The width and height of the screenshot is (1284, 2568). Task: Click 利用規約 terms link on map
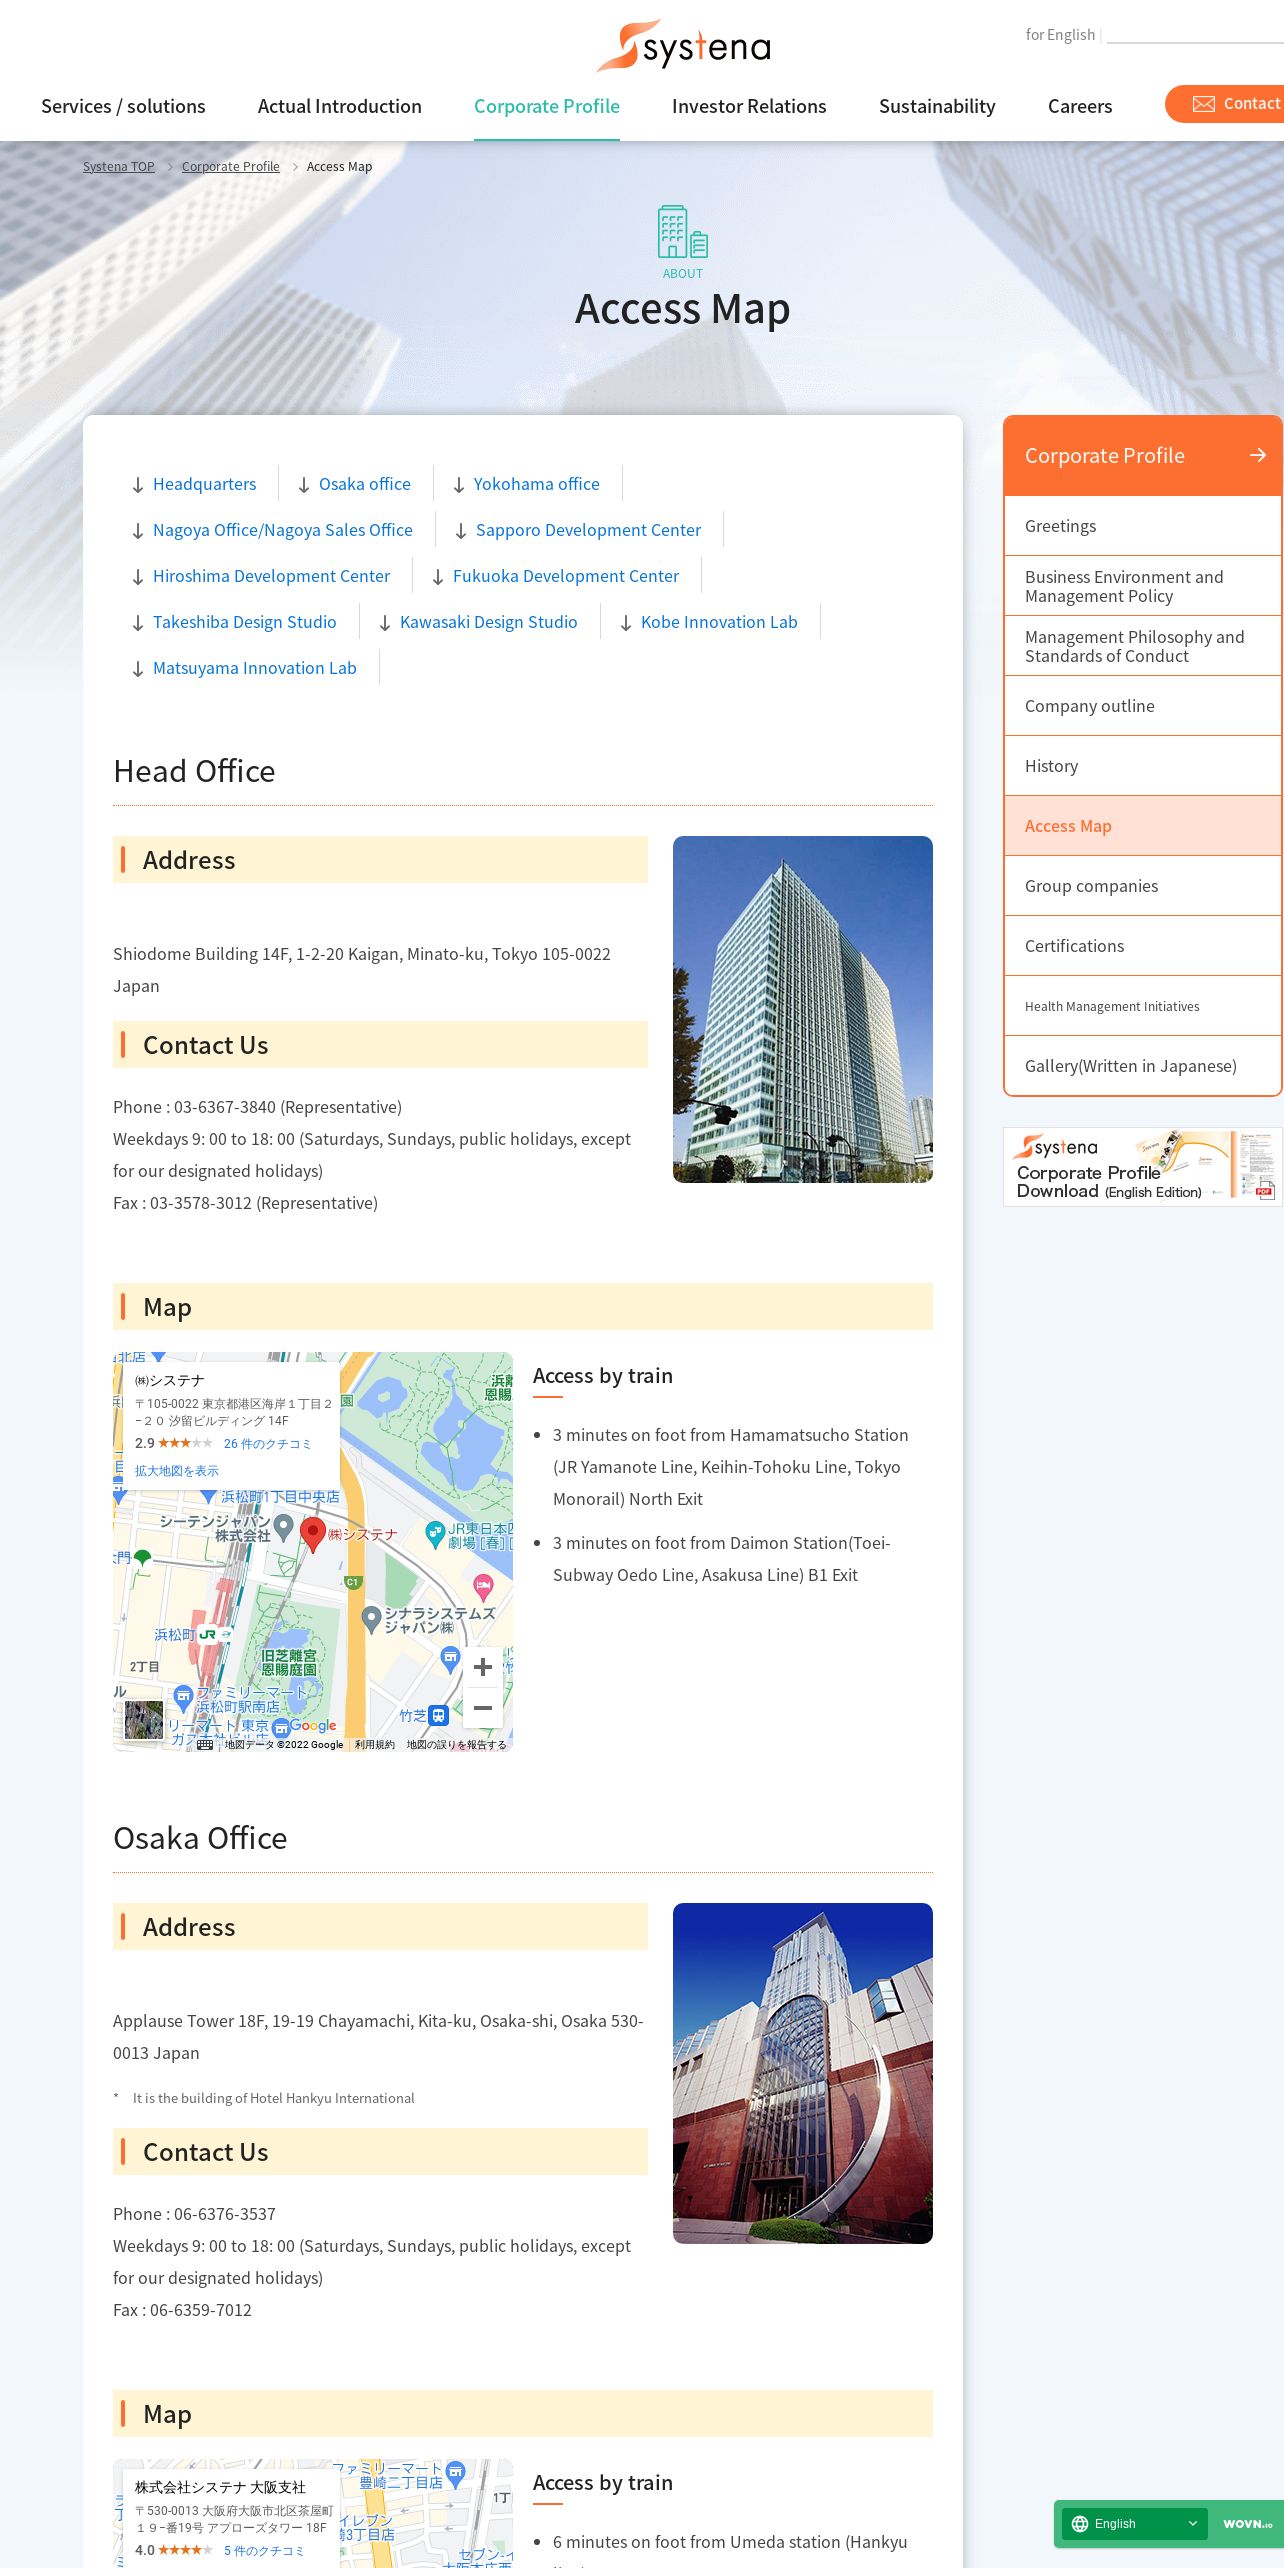click(x=375, y=1744)
